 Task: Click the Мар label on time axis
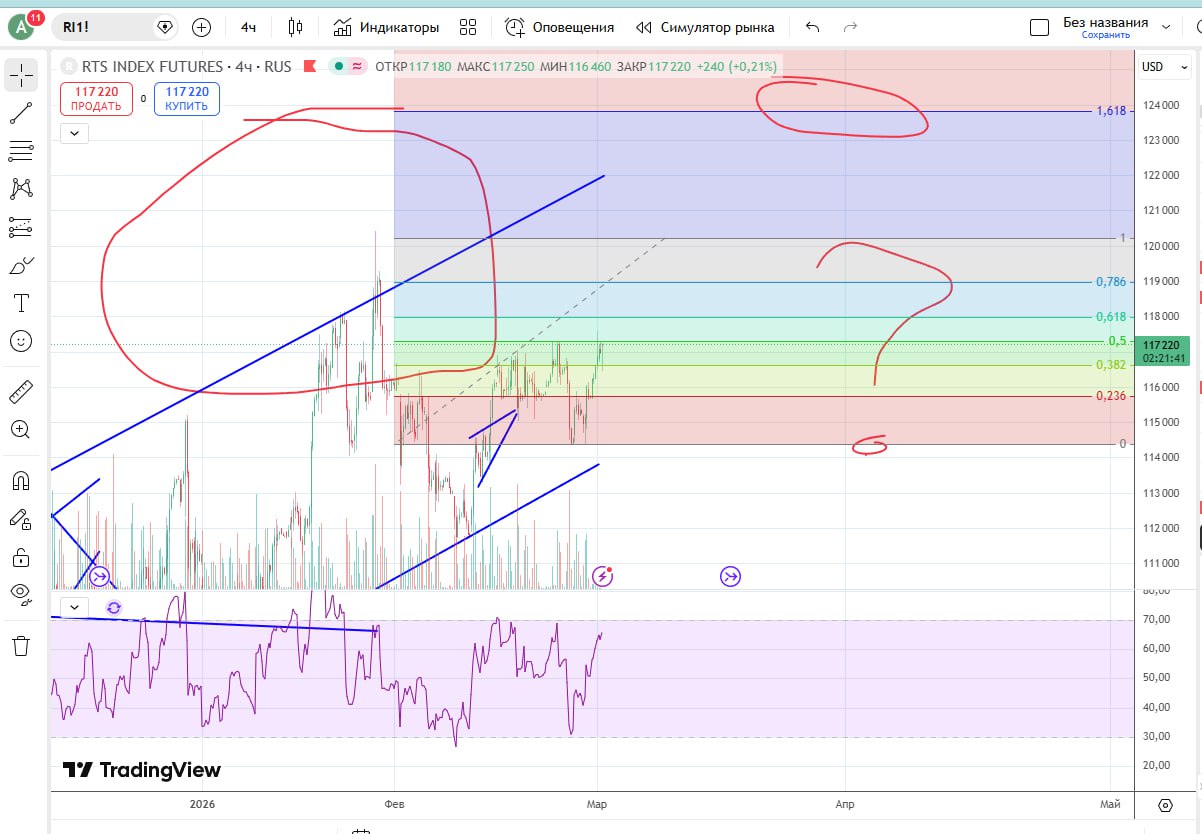[x=596, y=803]
